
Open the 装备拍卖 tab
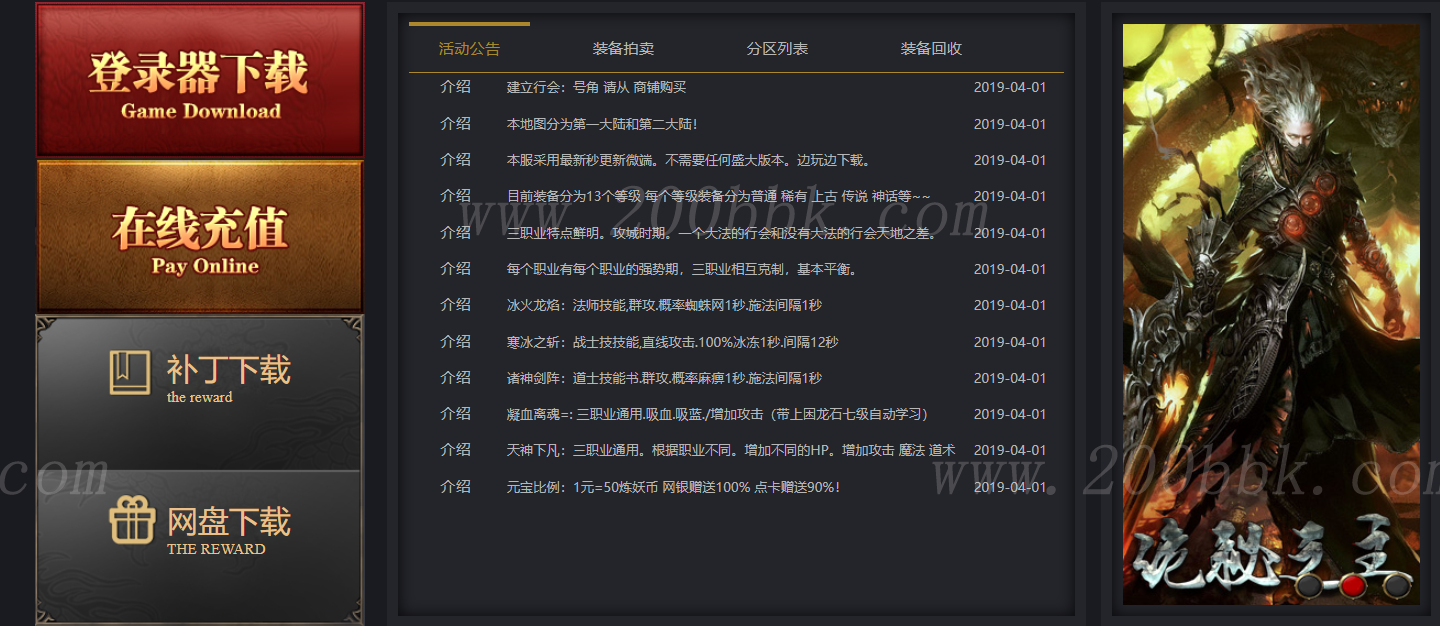coord(623,48)
